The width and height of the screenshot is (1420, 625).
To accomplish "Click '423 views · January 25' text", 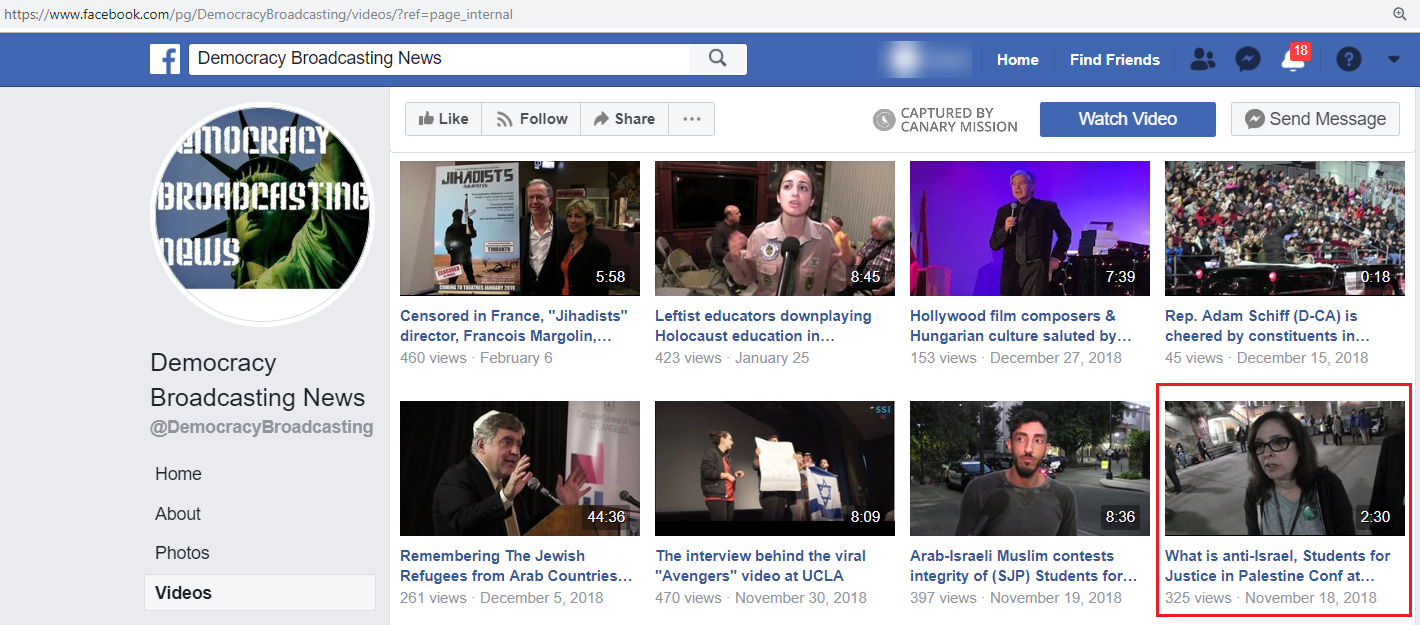I will click(x=732, y=358).
